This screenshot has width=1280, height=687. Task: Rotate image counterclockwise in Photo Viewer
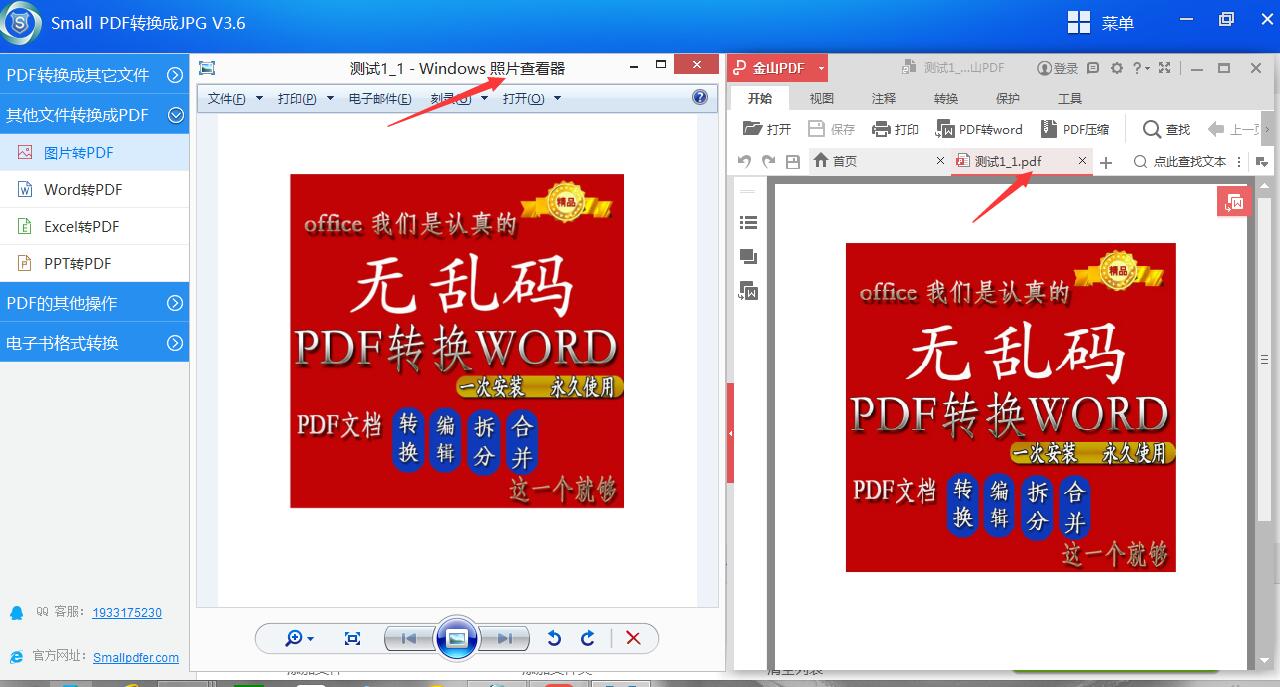coord(554,638)
